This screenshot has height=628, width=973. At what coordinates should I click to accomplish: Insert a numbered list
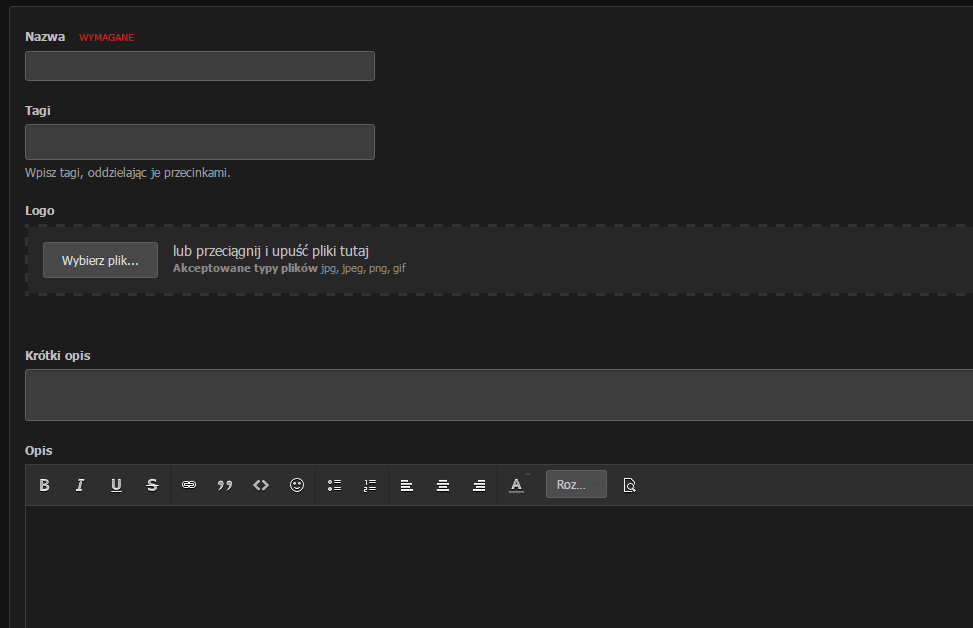[370, 485]
